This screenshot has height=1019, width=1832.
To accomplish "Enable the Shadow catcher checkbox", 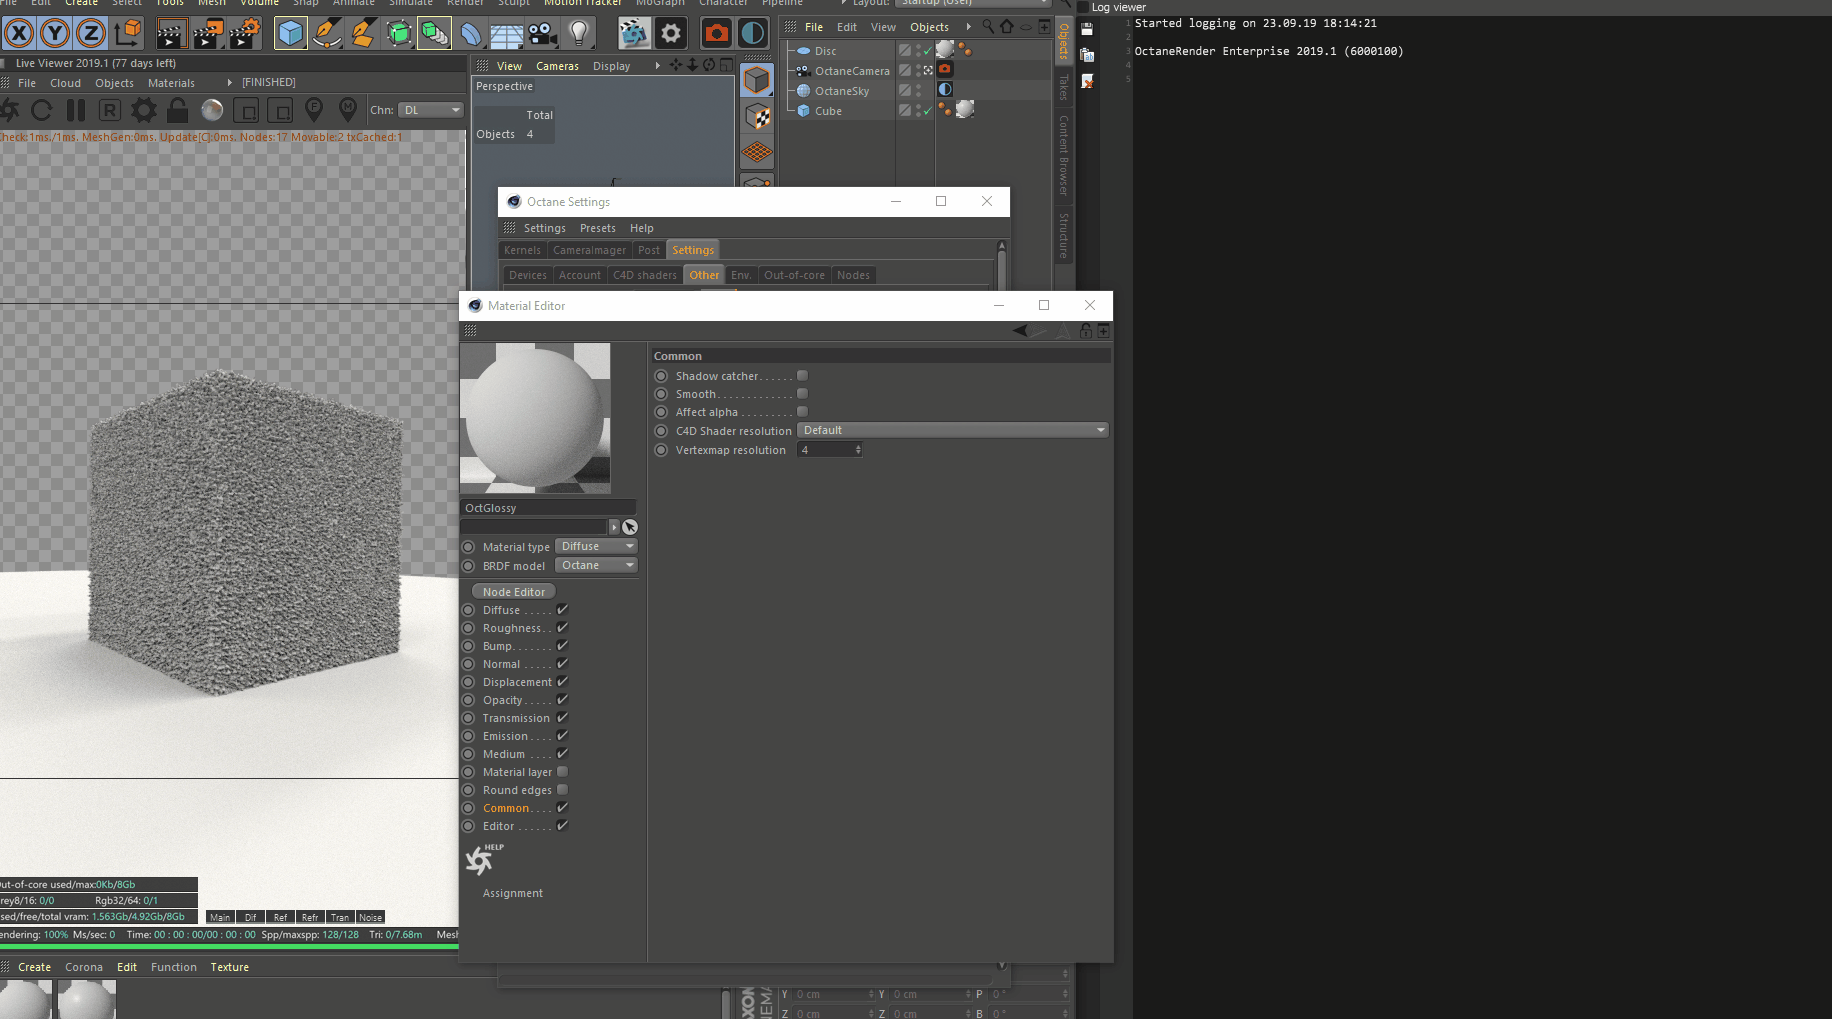I will click(x=802, y=376).
